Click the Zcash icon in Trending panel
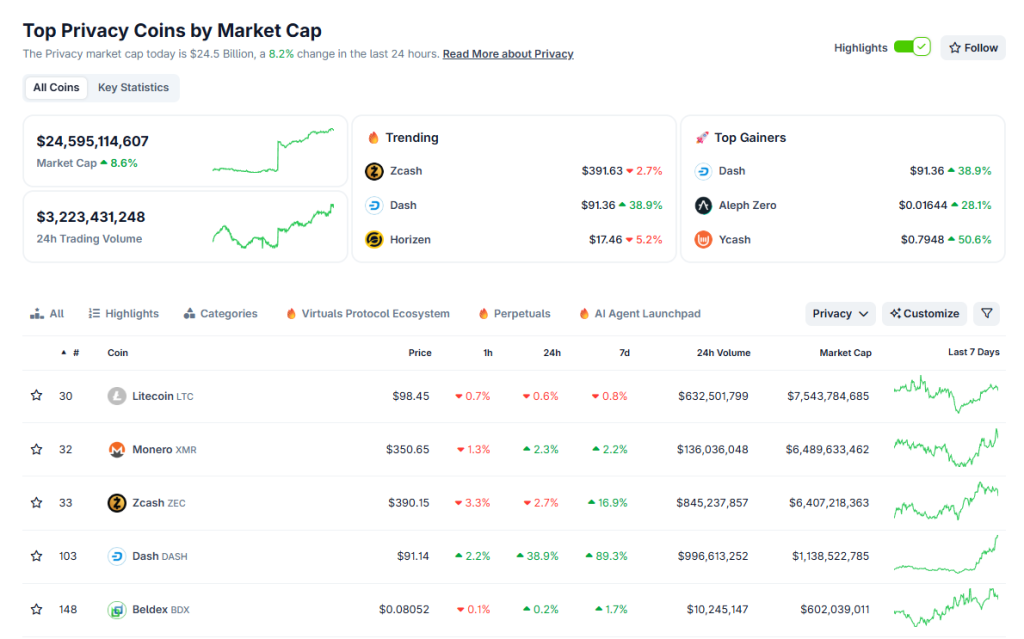The image size is (1024, 639). point(374,171)
